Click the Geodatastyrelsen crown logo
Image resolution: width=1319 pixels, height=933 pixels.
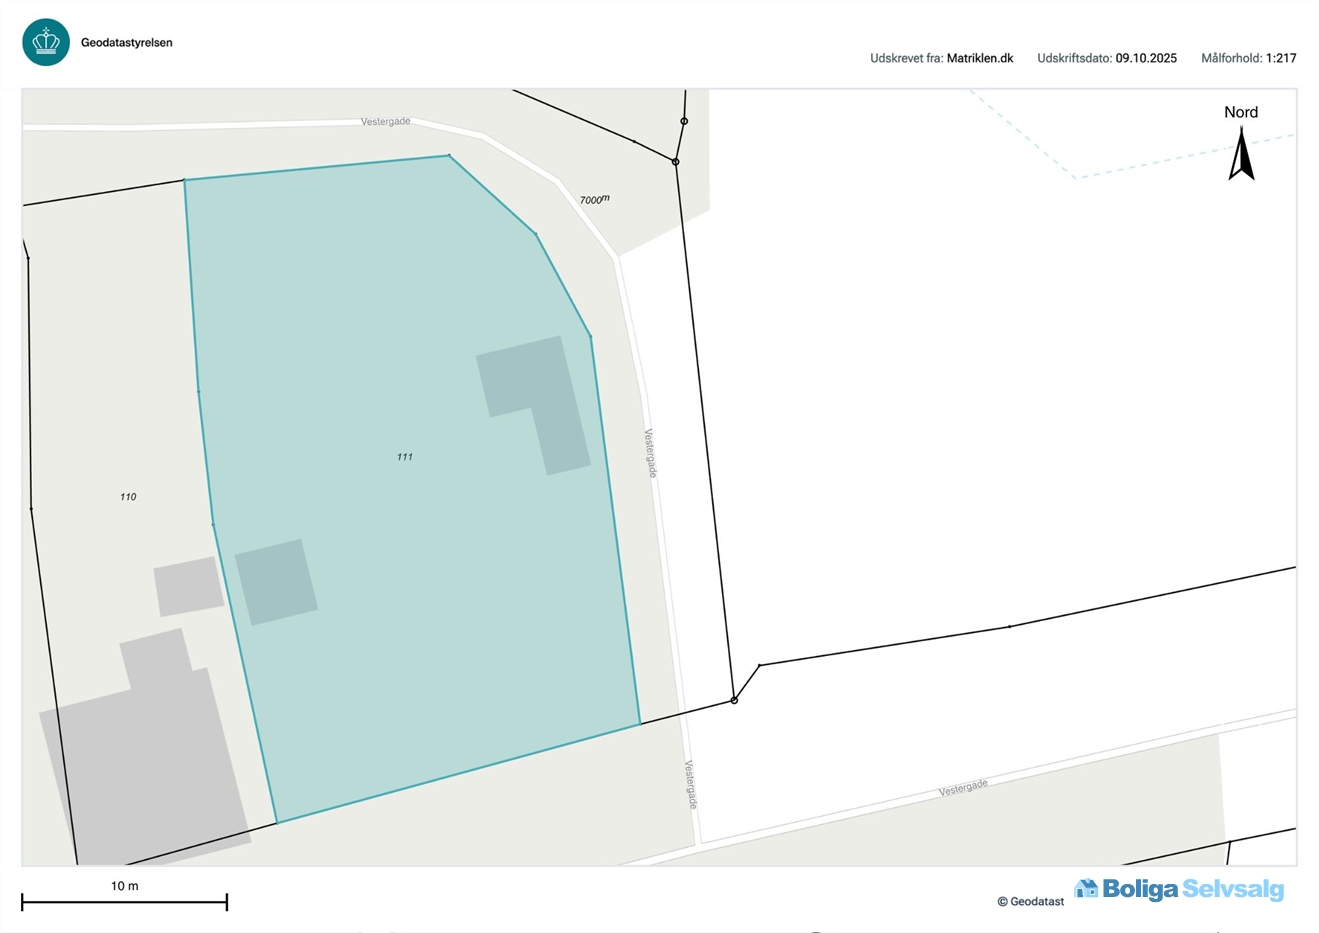point(46,42)
